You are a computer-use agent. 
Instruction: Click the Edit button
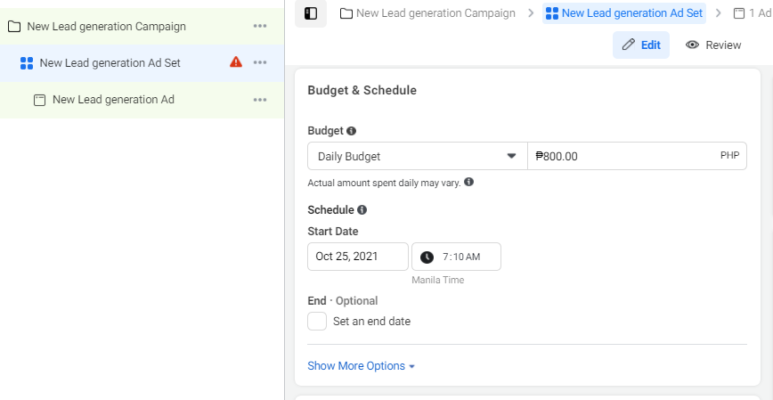[x=641, y=45]
